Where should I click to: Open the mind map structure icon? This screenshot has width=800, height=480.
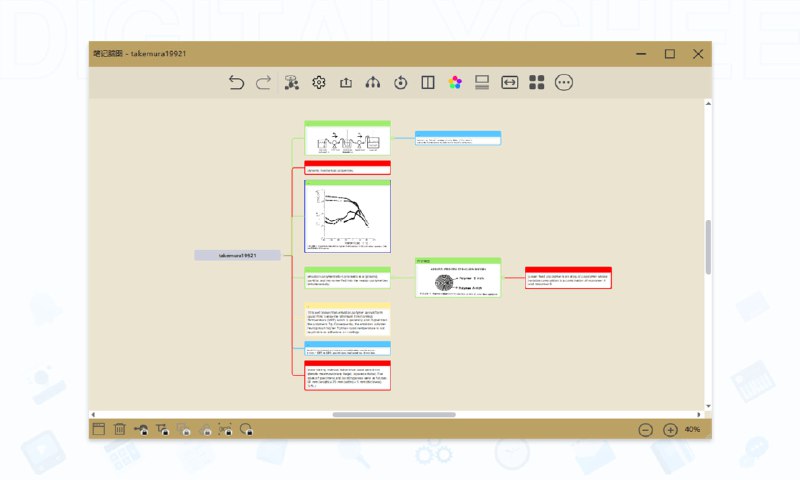coord(373,83)
